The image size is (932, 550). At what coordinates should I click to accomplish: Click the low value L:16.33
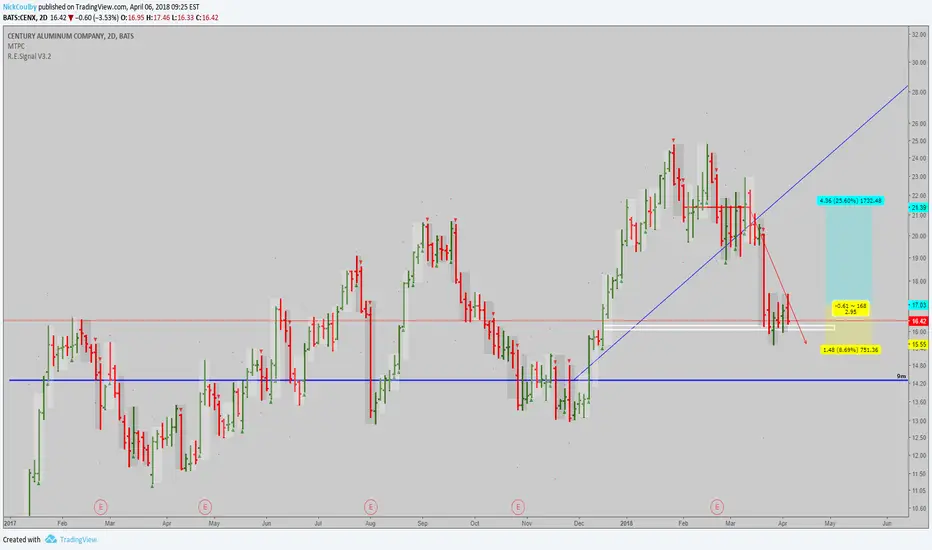[x=182, y=18]
